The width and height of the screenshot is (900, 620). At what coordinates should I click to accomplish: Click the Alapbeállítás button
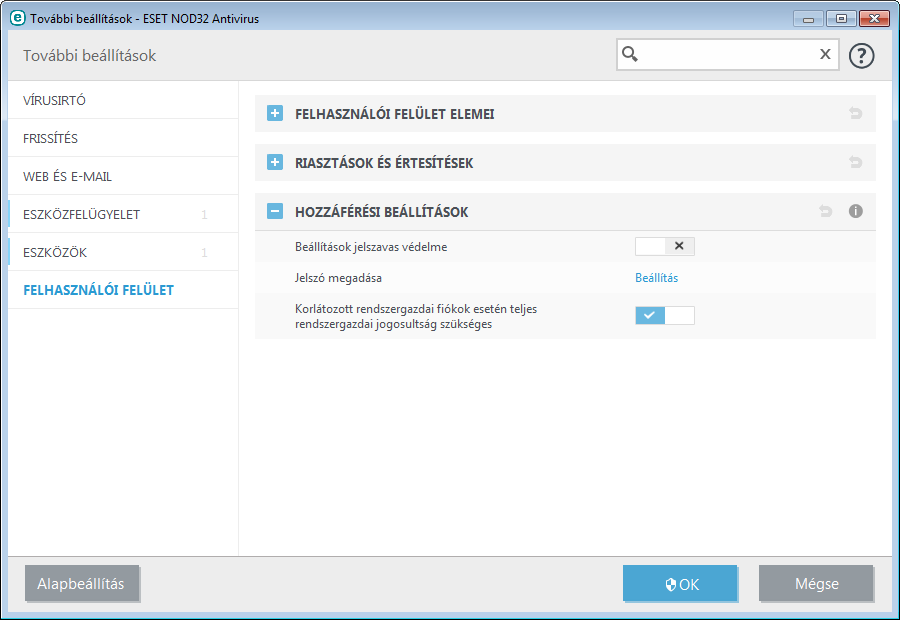pyautogui.click(x=82, y=583)
